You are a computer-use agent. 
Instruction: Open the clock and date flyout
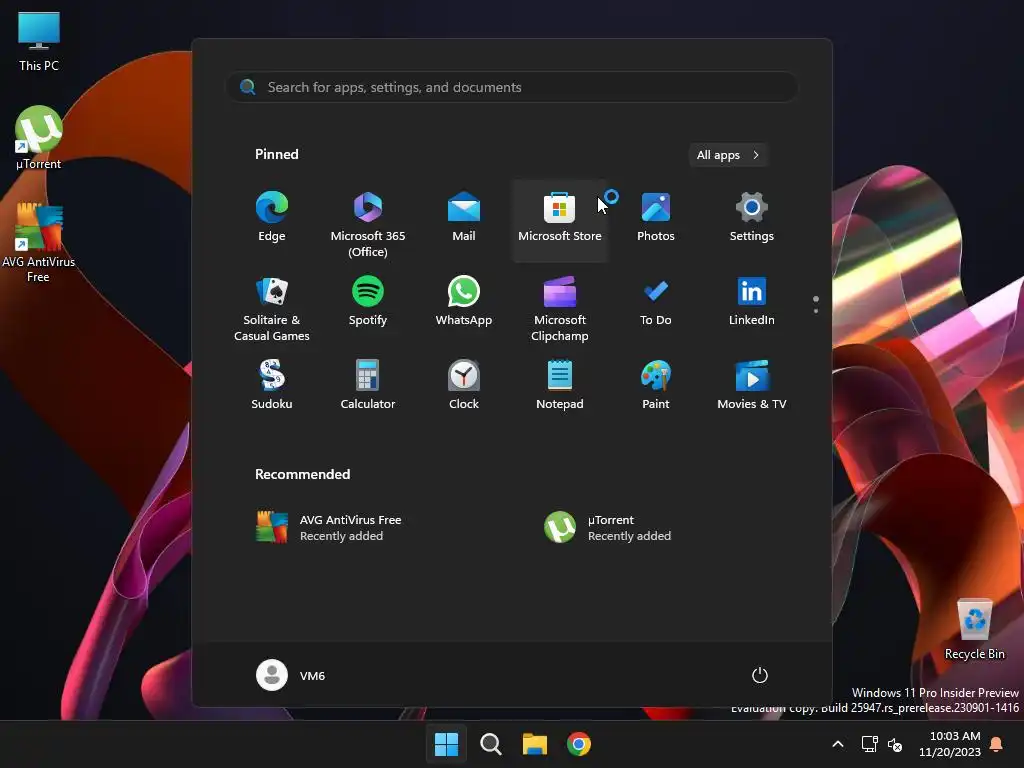tap(950, 744)
